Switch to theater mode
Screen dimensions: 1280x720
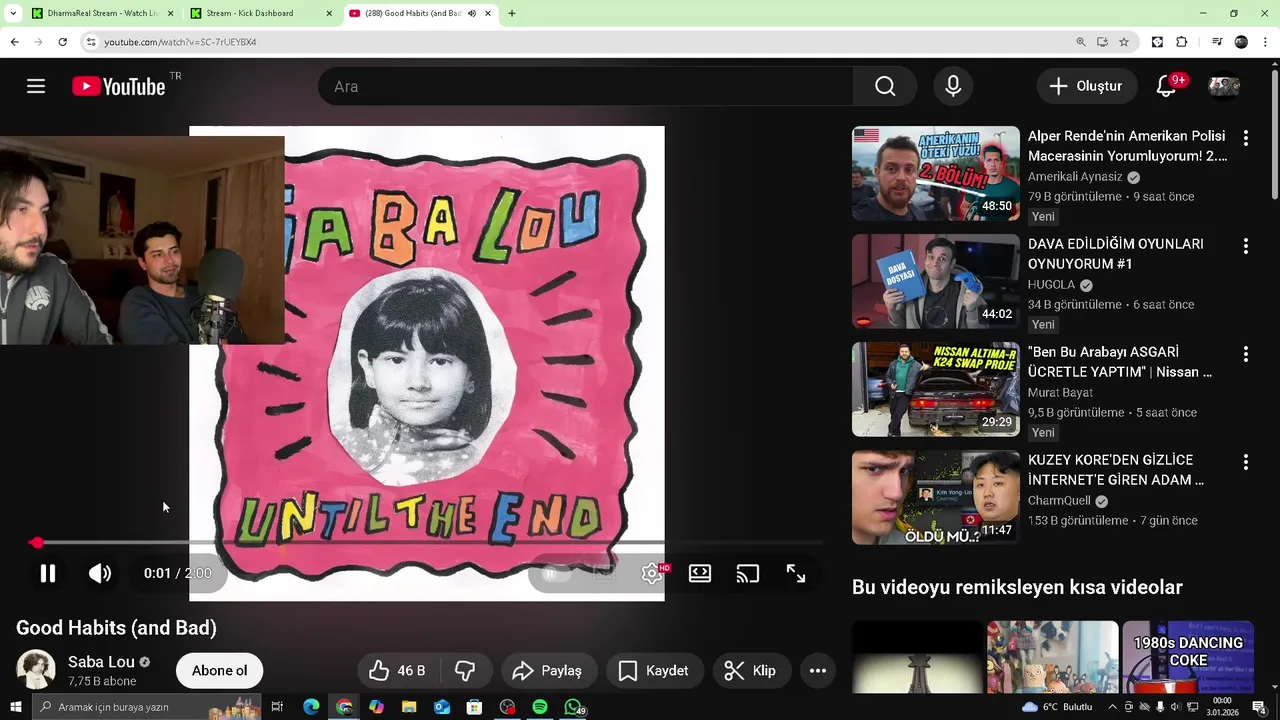[700, 573]
